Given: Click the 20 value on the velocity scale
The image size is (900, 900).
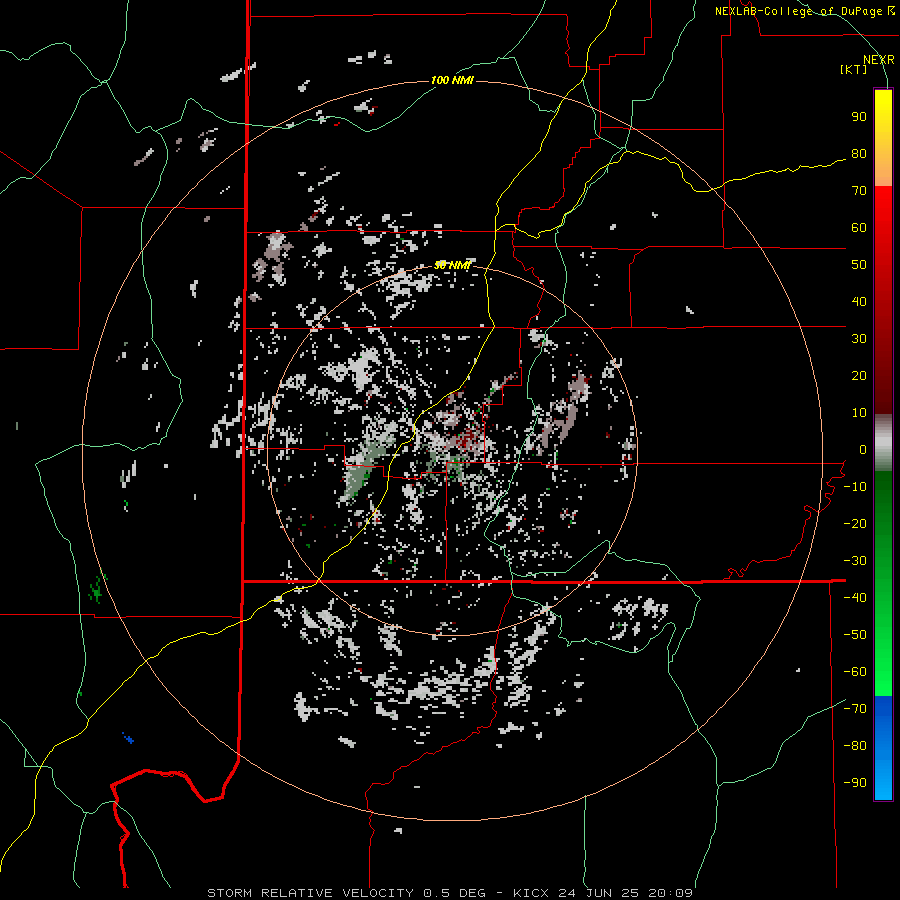Looking at the screenshot, I should (859, 375).
